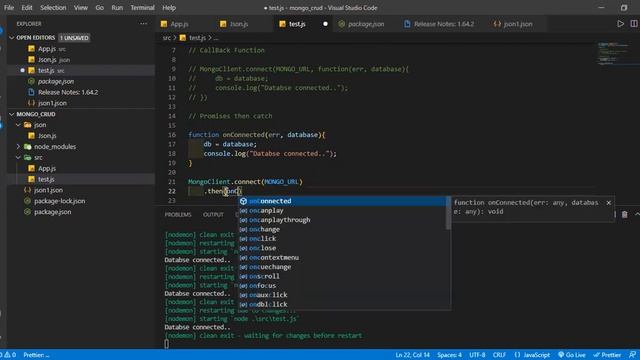Click Ln 22, Col 14 status

(412, 355)
